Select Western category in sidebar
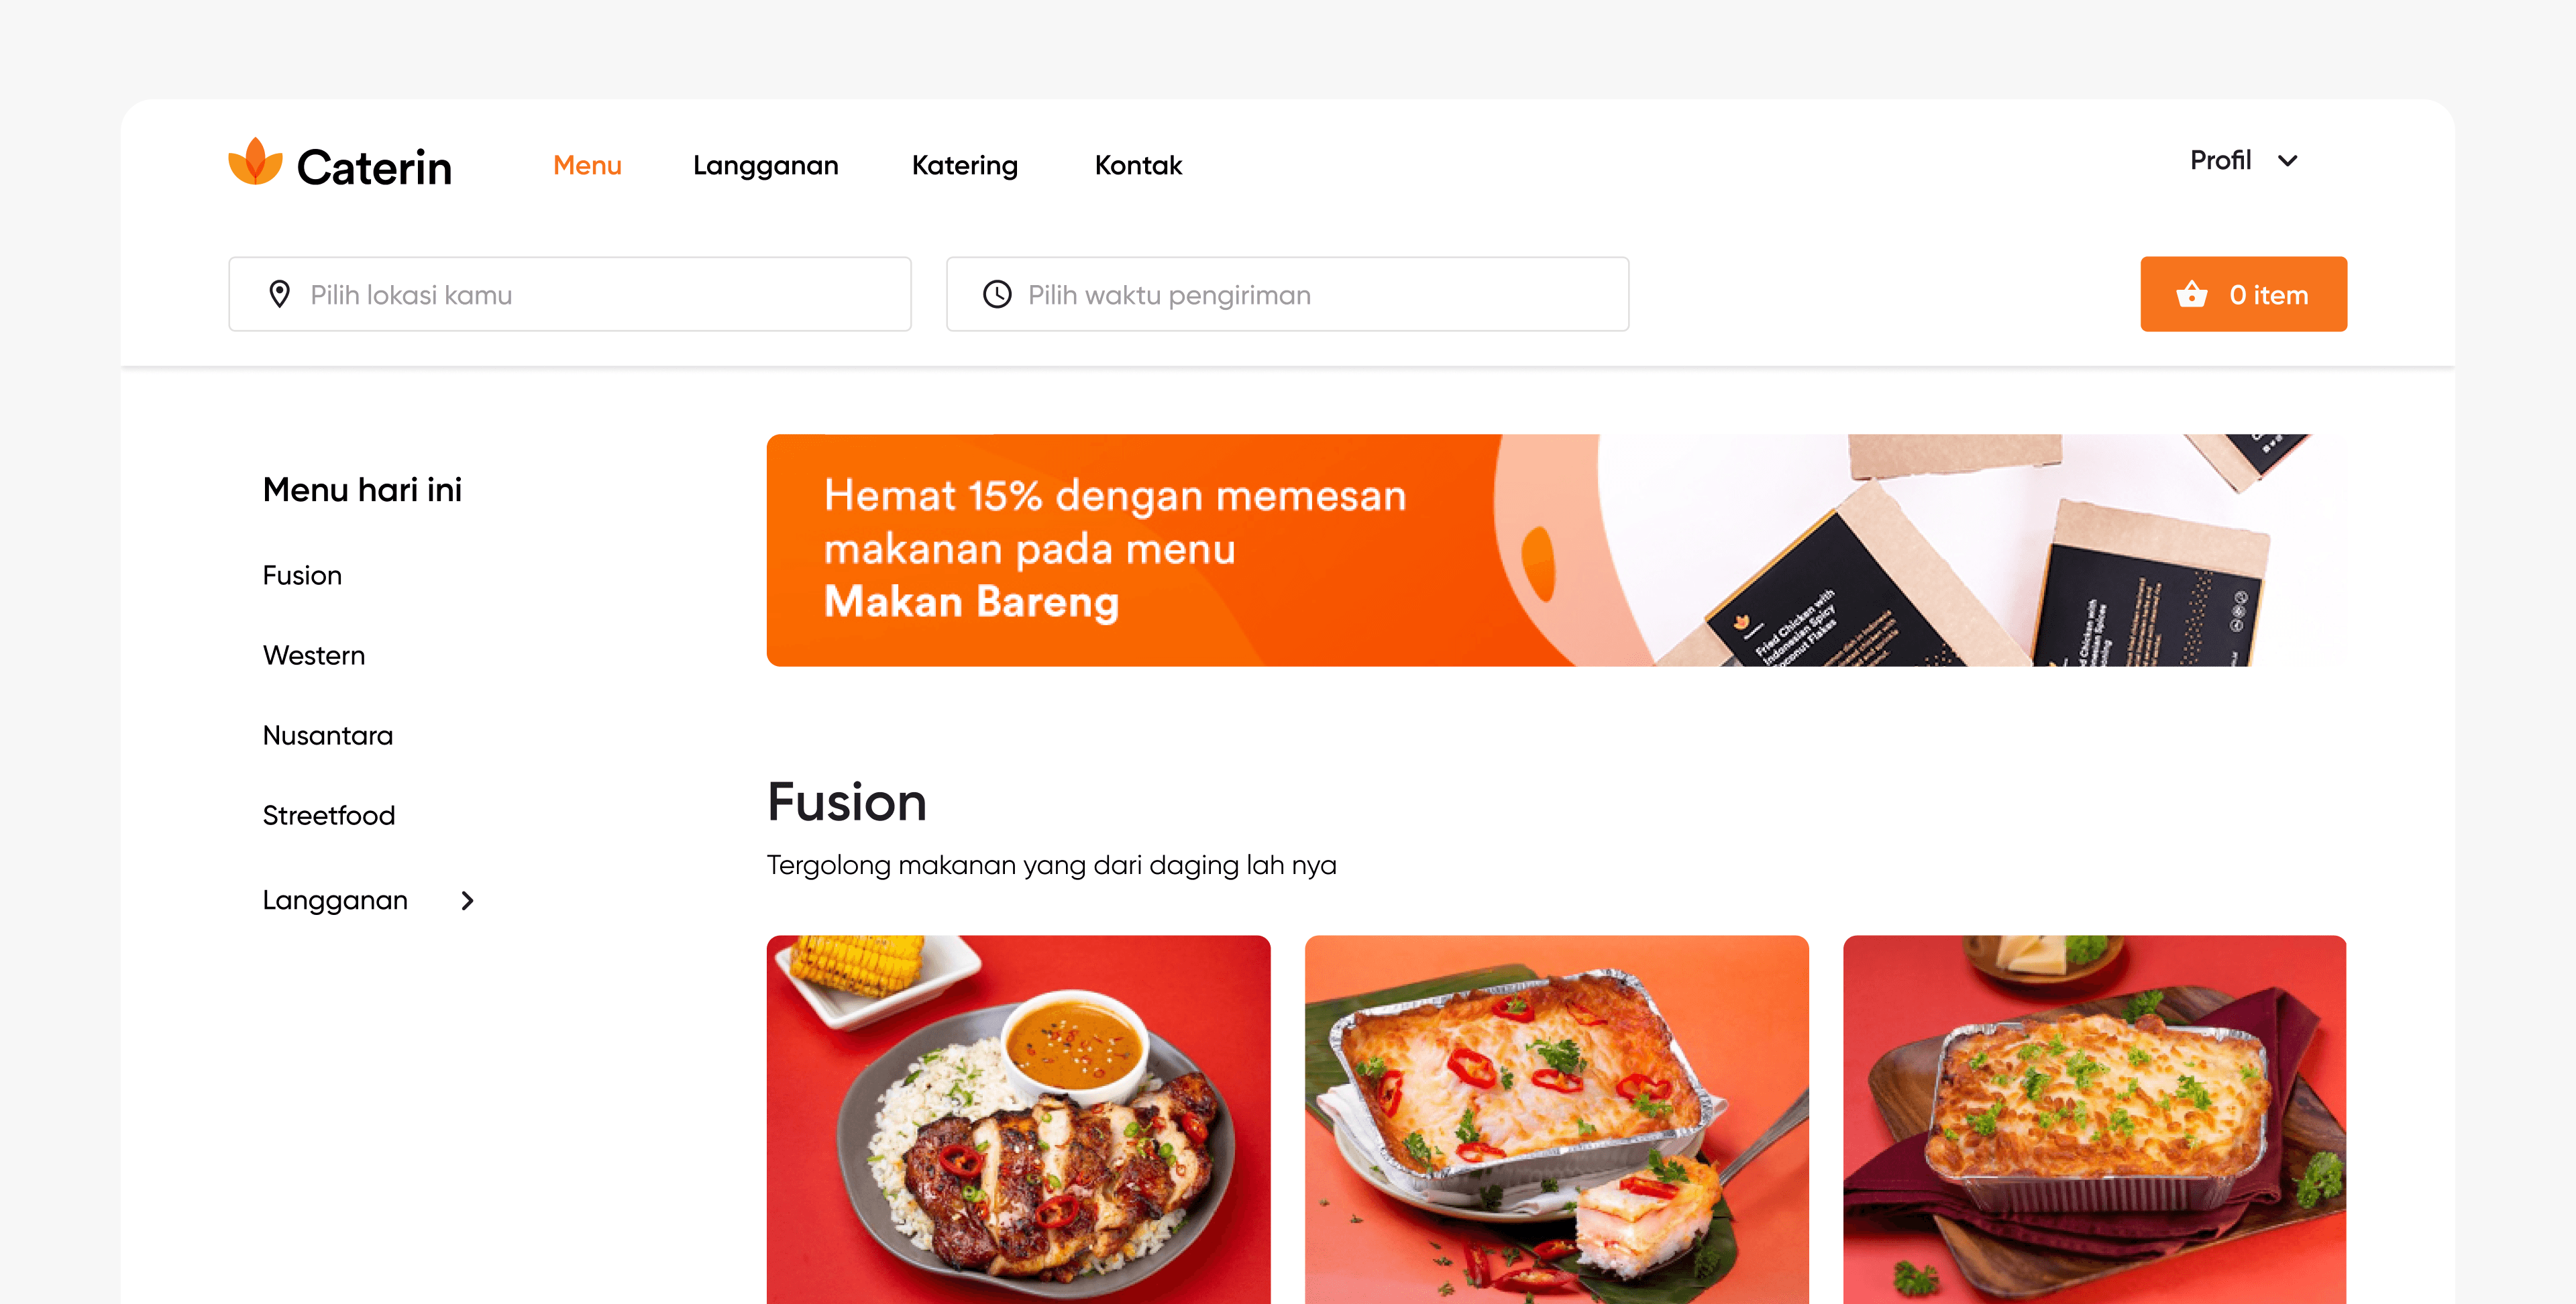2576x1304 pixels. [x=314, y=655]
